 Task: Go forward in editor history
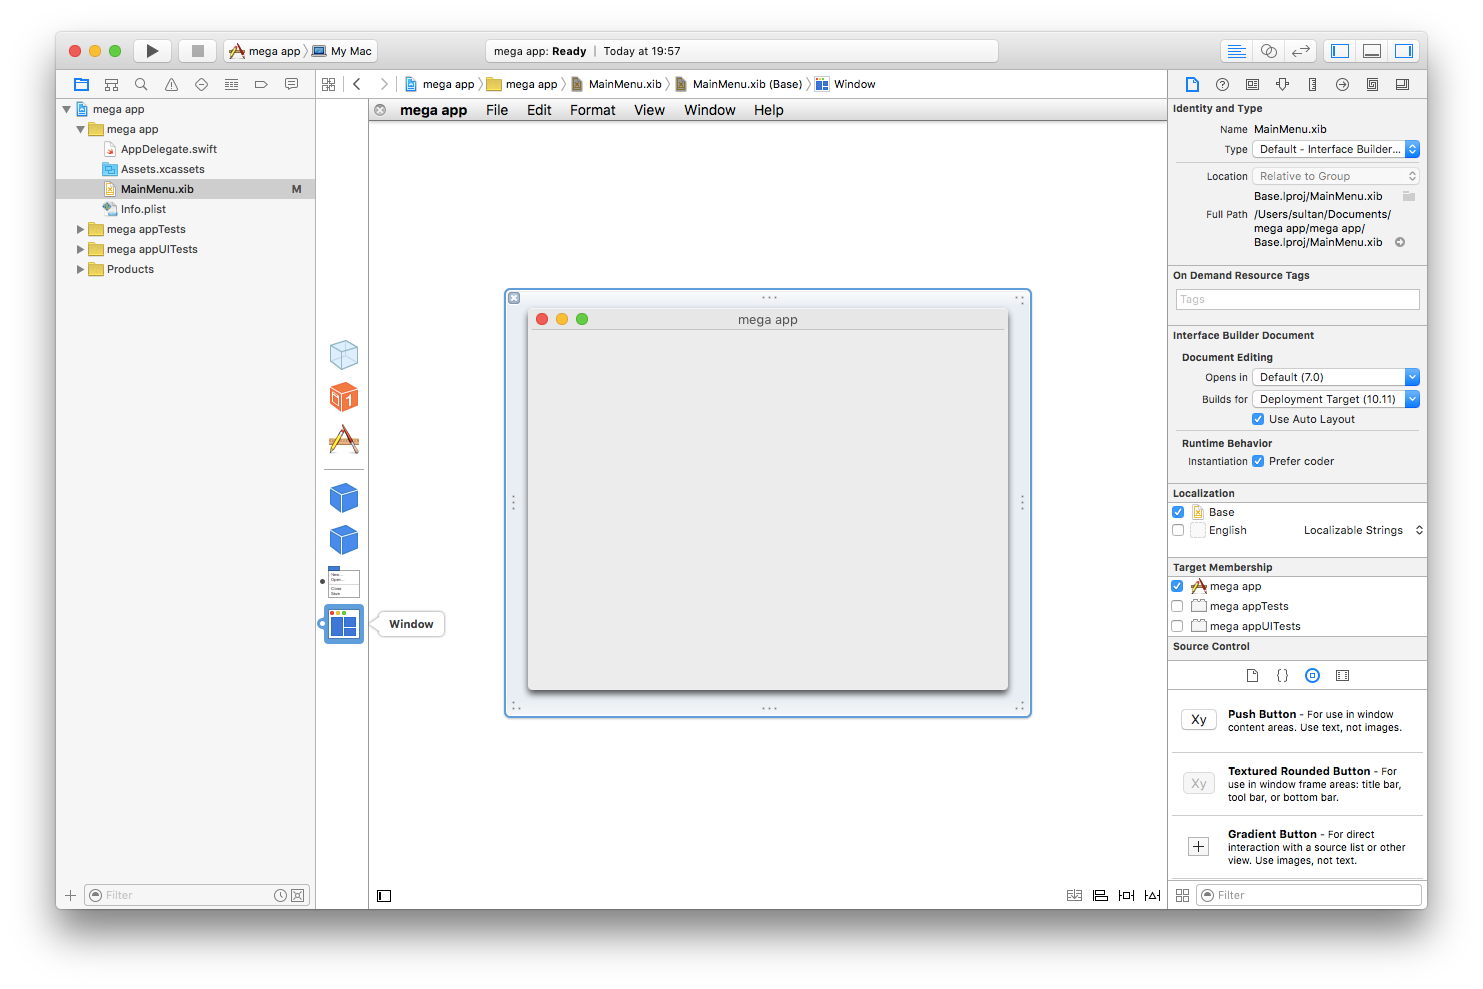(384, 84)
